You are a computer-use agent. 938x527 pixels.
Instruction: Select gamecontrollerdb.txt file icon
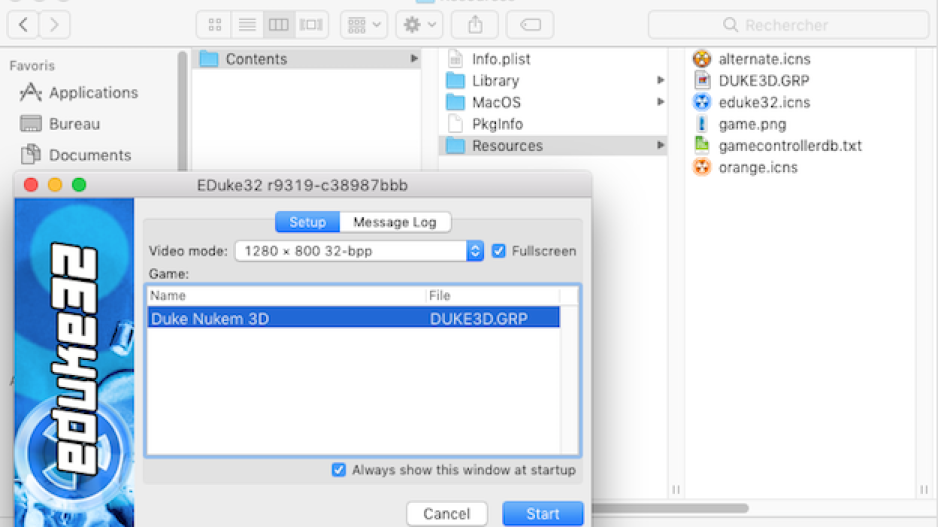[x=702, y=145]
